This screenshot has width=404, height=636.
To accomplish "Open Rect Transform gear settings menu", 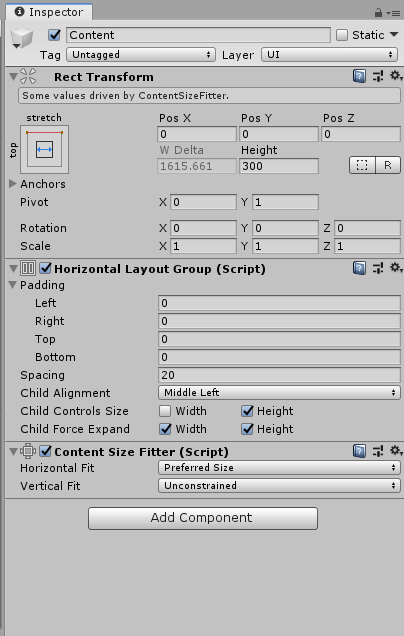I will (396, 75).
